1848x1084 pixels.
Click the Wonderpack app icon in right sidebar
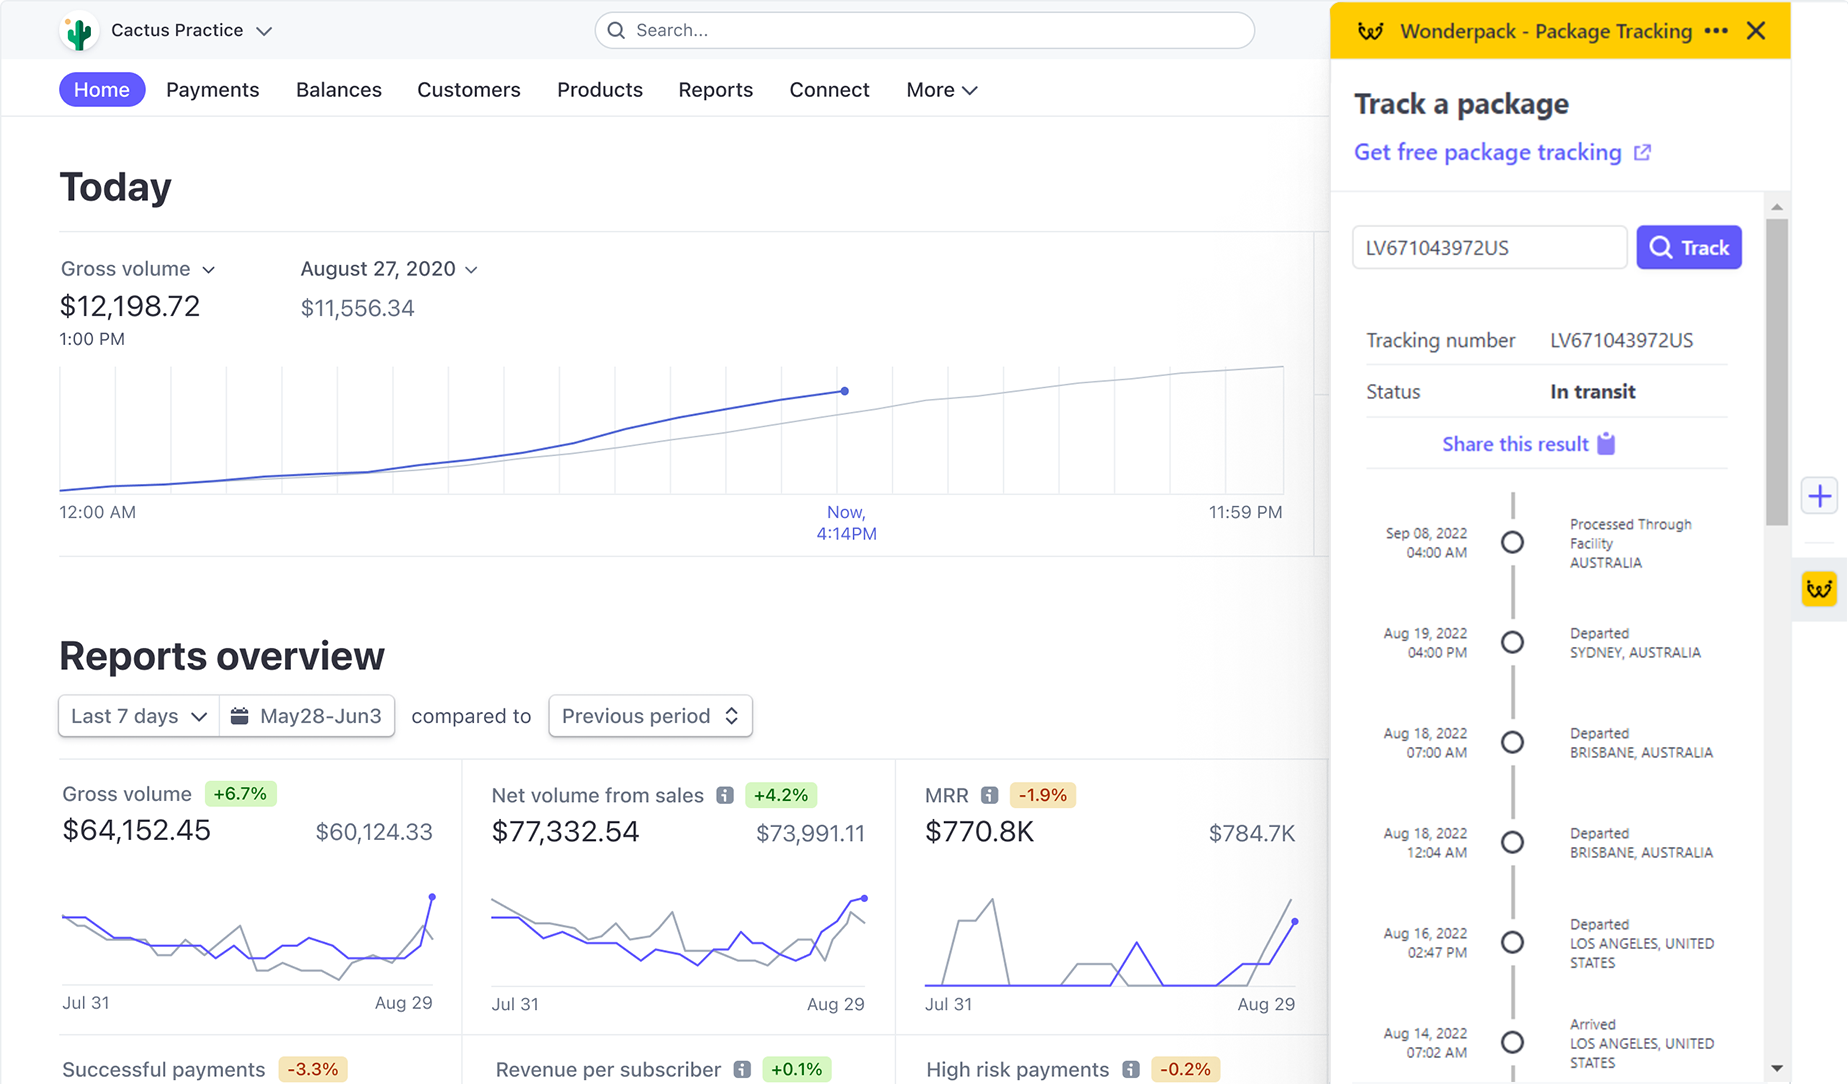(x=1819, y=589)
